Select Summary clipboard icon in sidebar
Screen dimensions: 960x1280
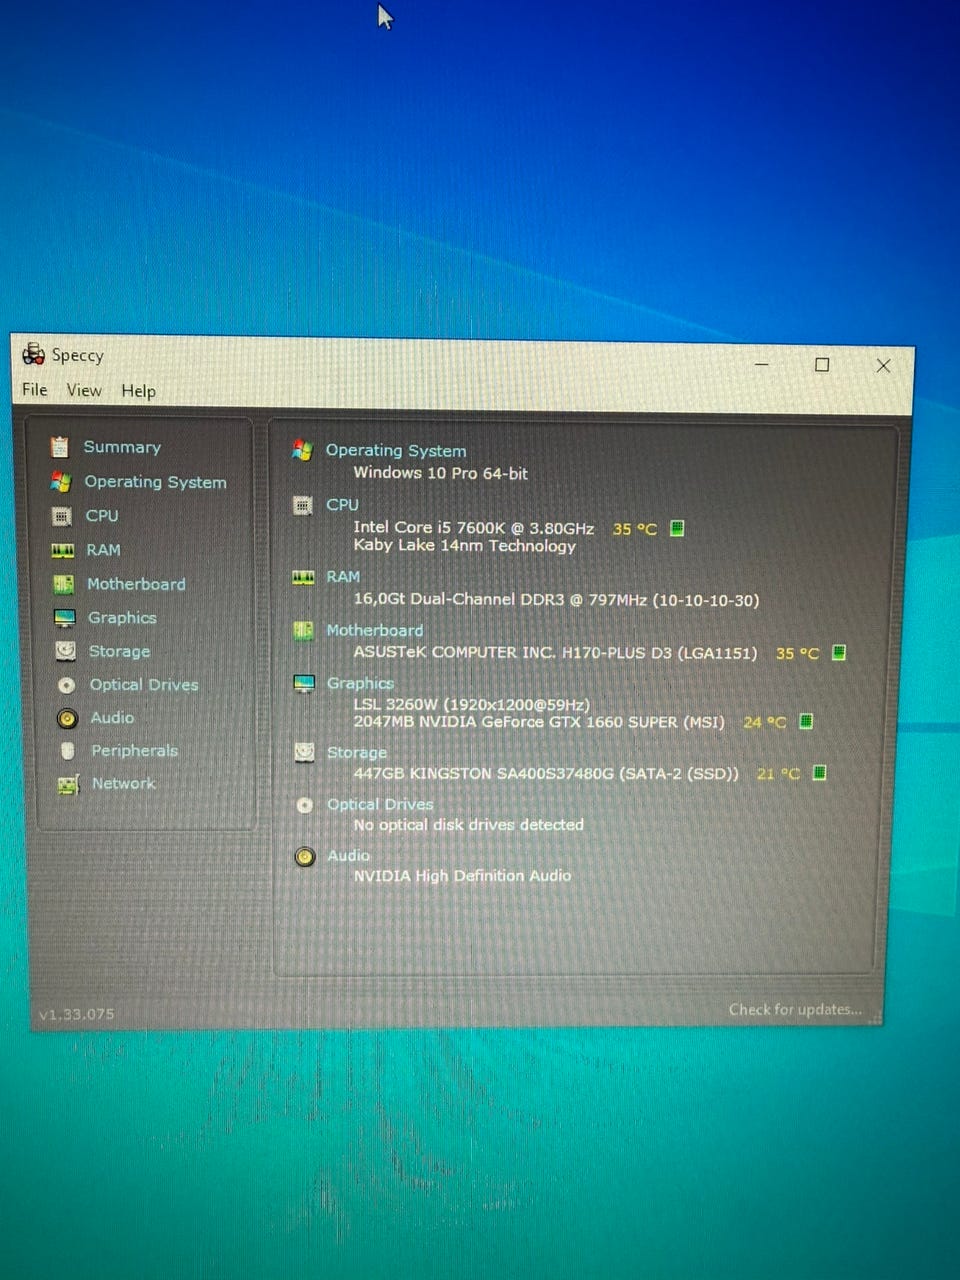[60, 446]
